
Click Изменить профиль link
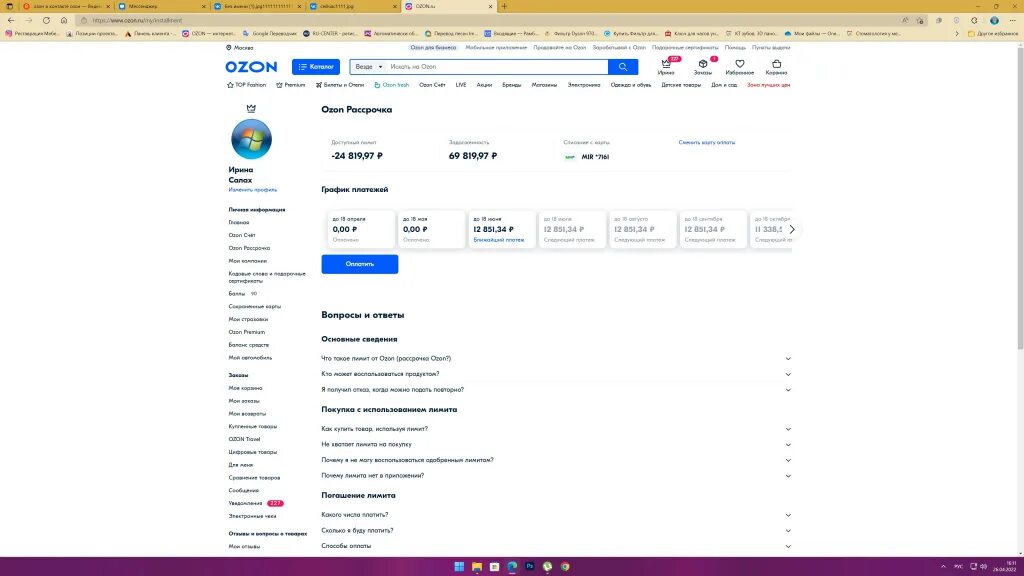253,190
